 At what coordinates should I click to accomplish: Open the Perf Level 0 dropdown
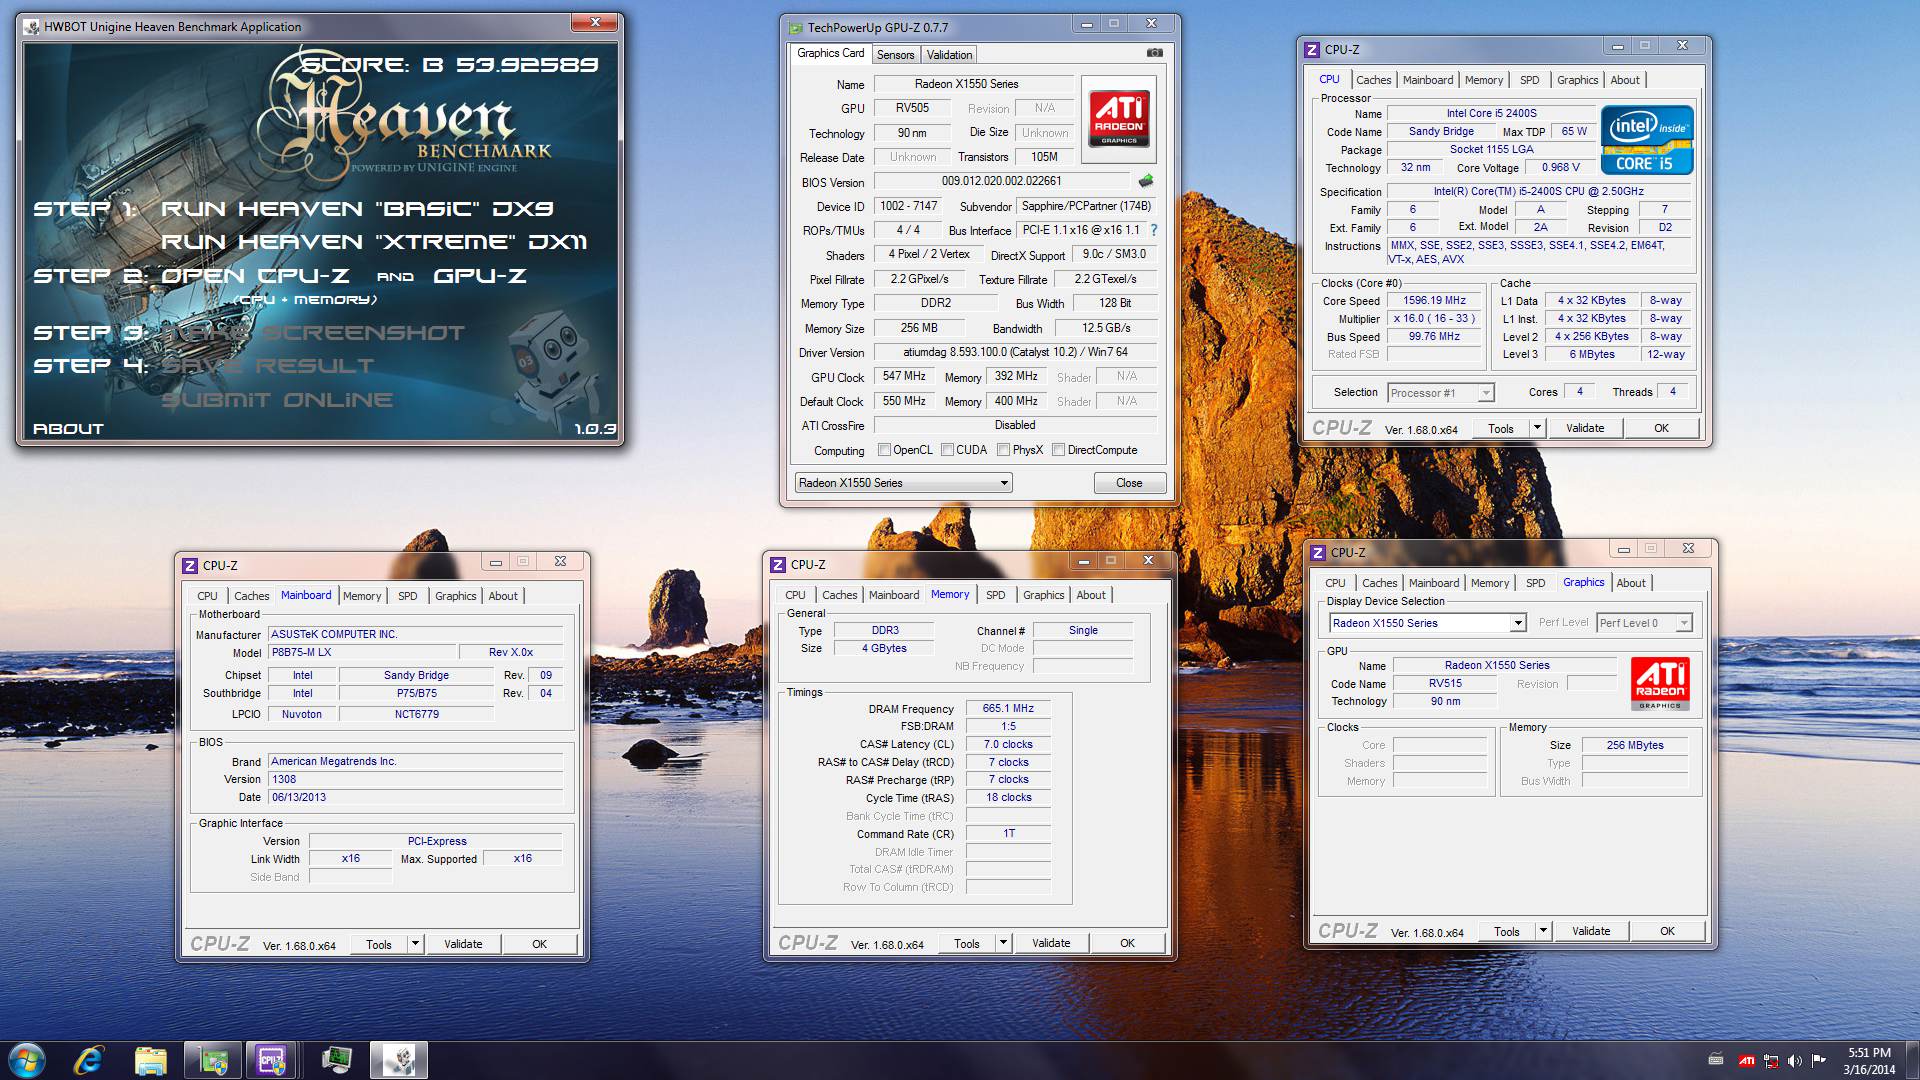coord(1644,623)
